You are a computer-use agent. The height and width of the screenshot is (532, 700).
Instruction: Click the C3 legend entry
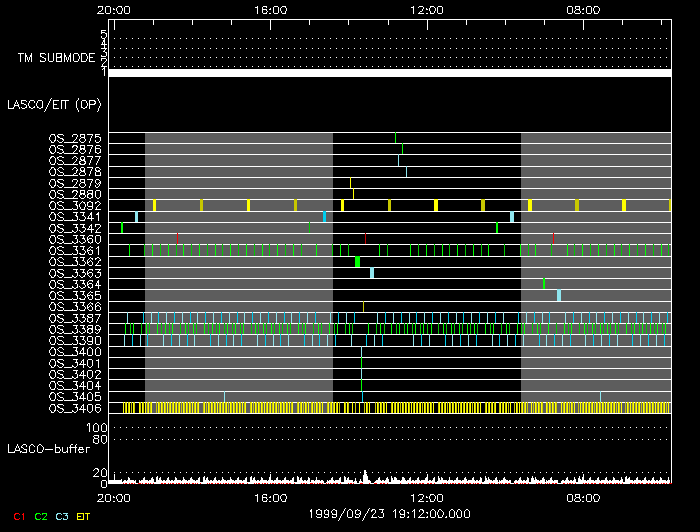click(x=62, y=516)
